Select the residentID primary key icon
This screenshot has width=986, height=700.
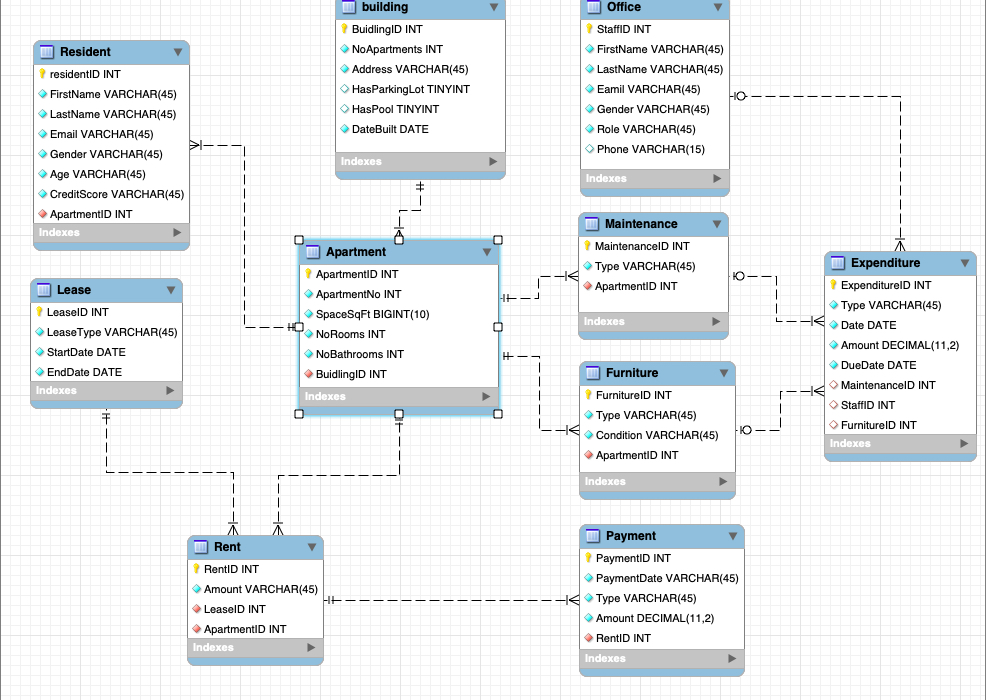point(42,74)
